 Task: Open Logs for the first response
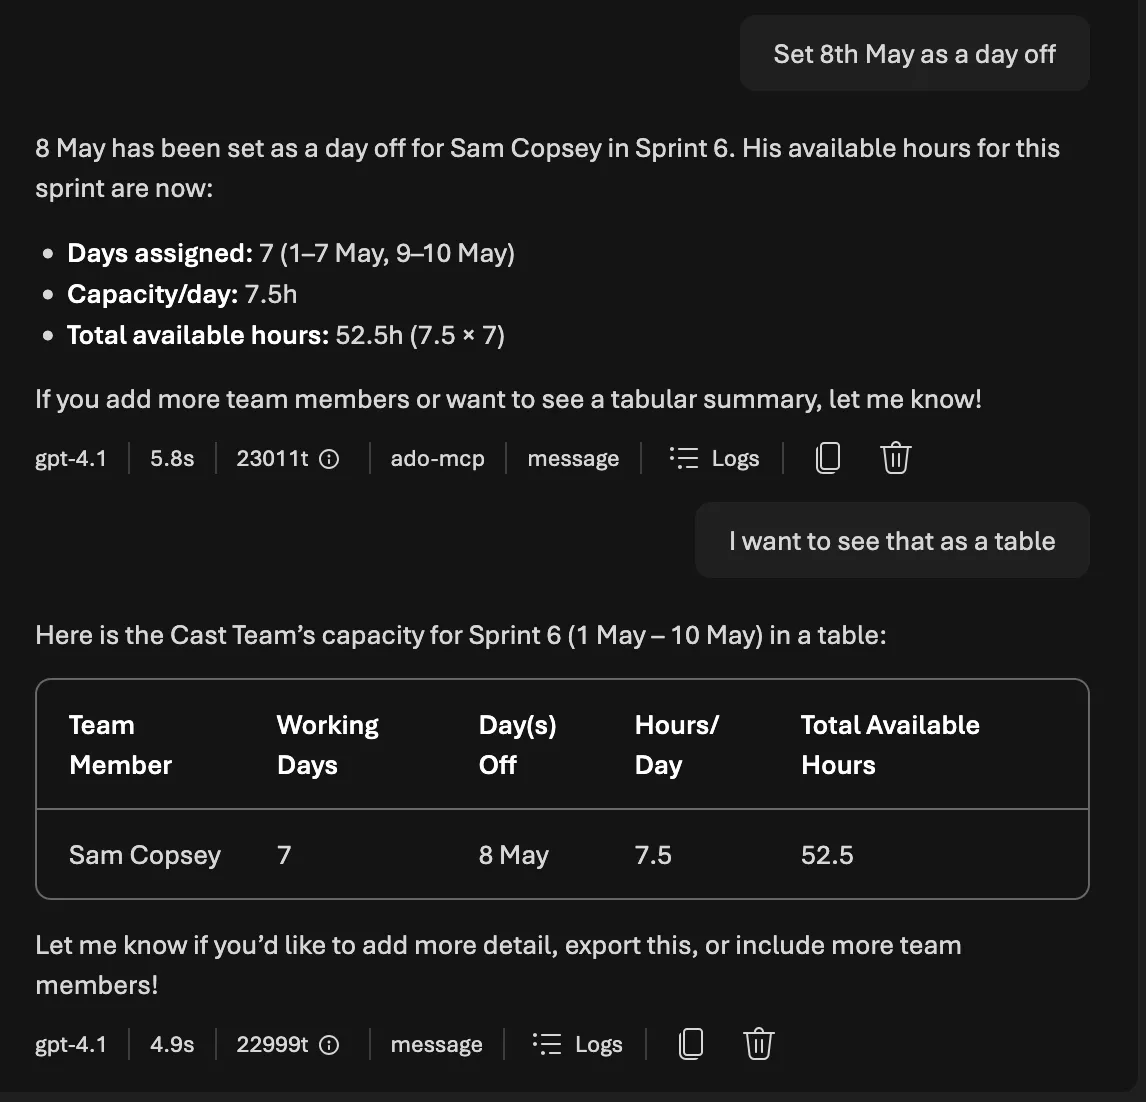pyautogui.click(x=737, y=457)
